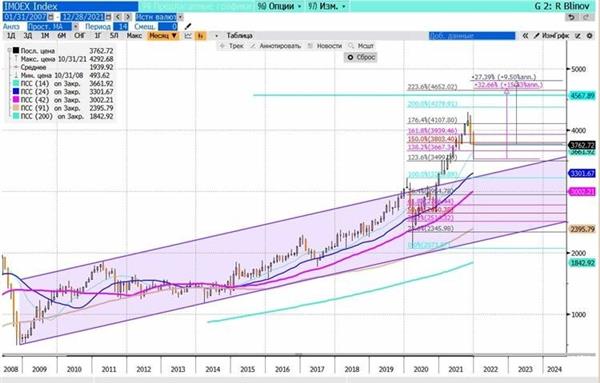Image resolution: width=600 pixels, height=383 pixels.
Task: Select the 1Д range tab
Action: tap(11, 36)
